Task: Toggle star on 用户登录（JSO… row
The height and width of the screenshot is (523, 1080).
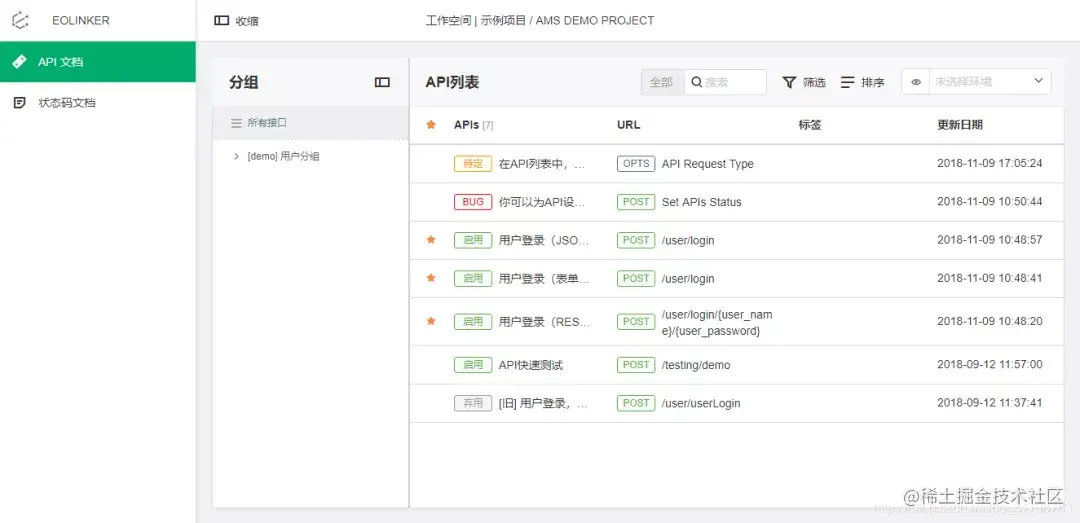Action: click(x=431, y=240)
